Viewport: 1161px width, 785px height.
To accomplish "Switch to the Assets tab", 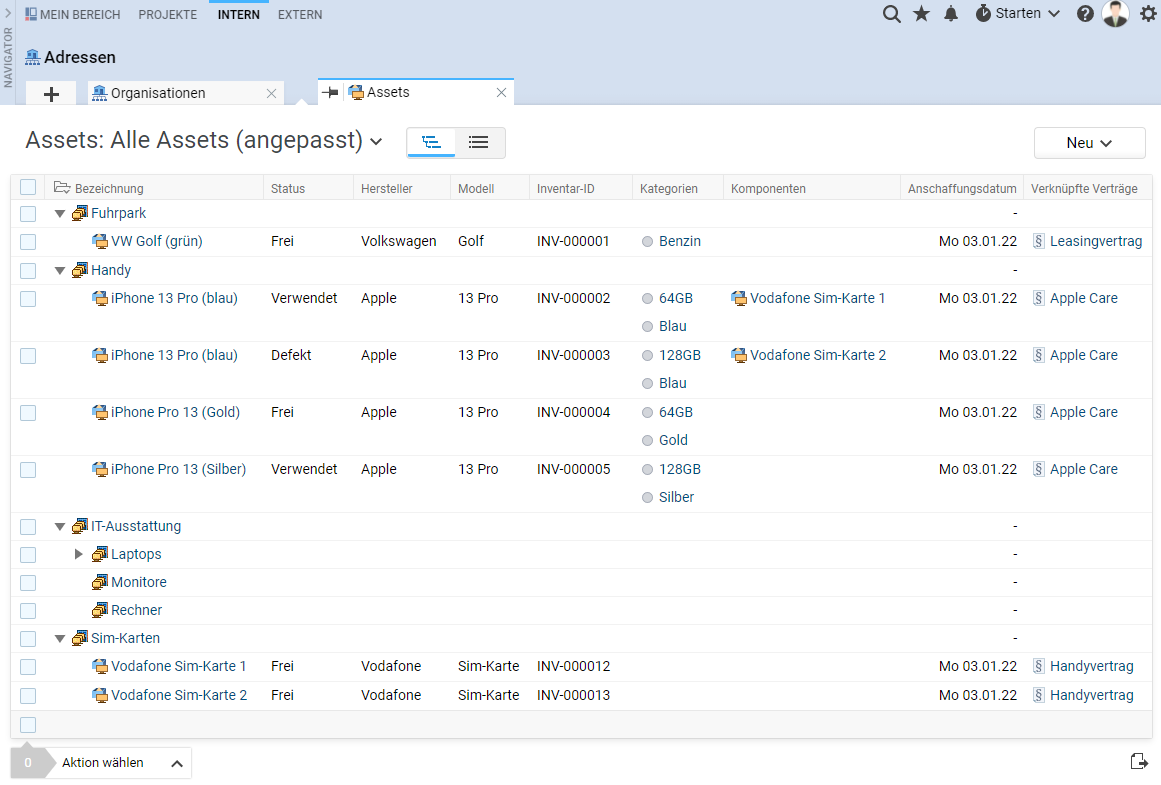I will pos(388,93).
